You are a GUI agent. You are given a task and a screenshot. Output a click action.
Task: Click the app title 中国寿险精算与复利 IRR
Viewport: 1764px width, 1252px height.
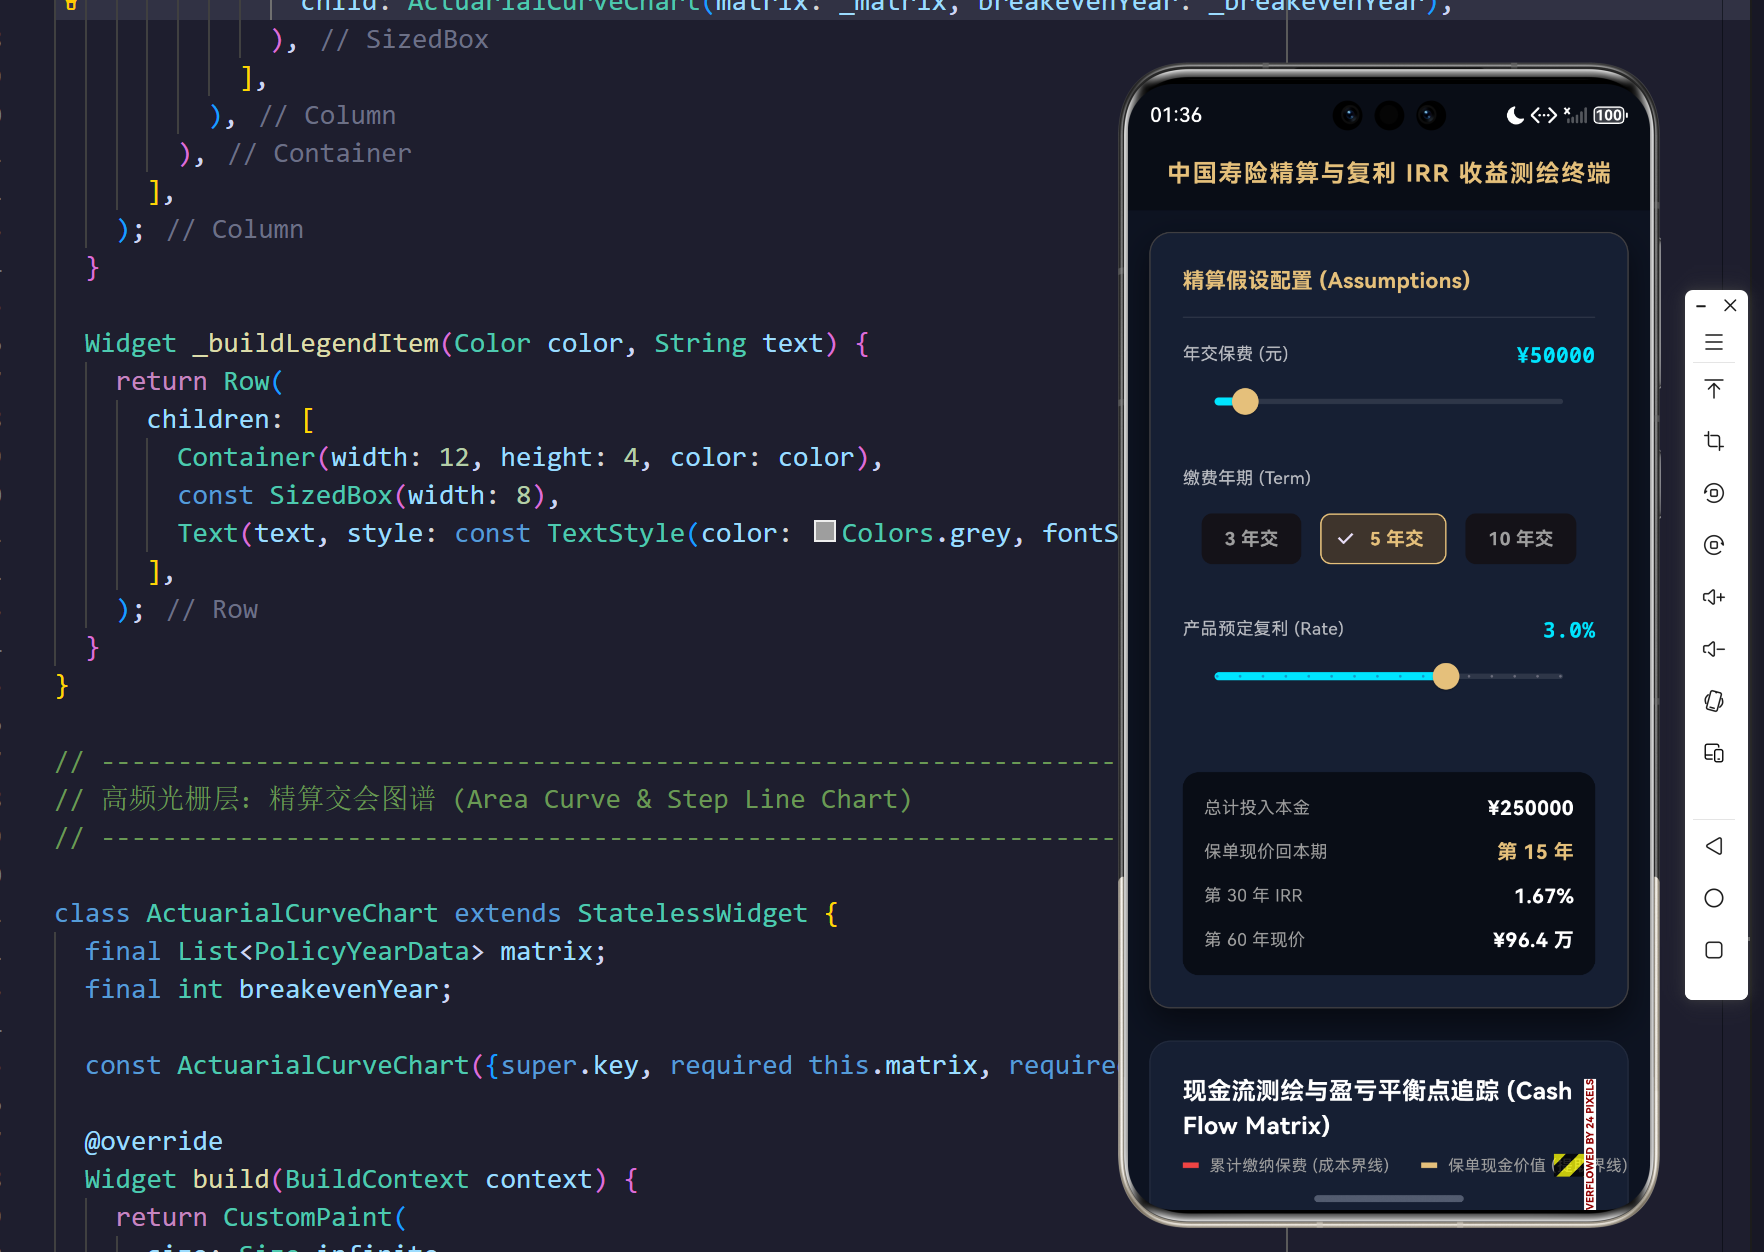click(1389, 173)
